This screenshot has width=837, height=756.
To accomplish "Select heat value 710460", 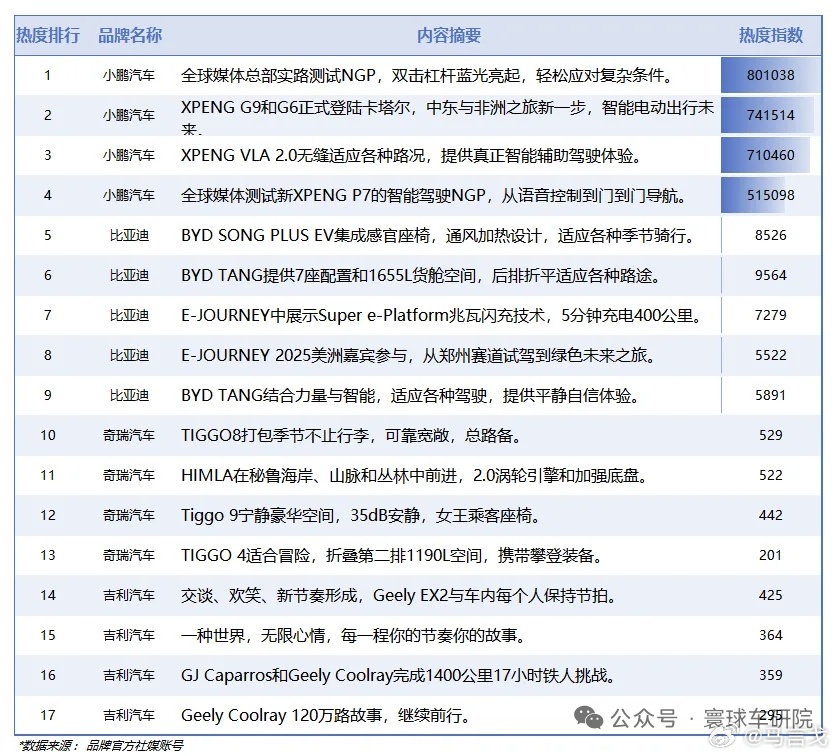I will coord(771,155).
